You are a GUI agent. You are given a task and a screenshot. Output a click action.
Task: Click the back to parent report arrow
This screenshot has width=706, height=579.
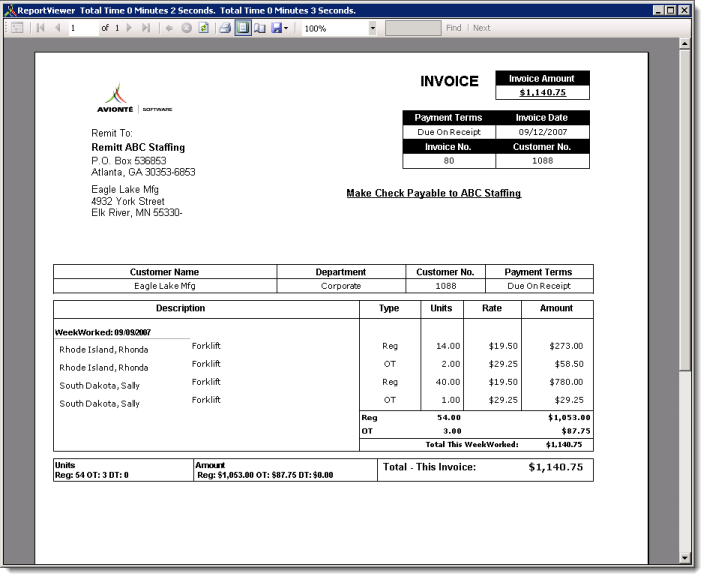pyautogui.click(x=169, y=28)
